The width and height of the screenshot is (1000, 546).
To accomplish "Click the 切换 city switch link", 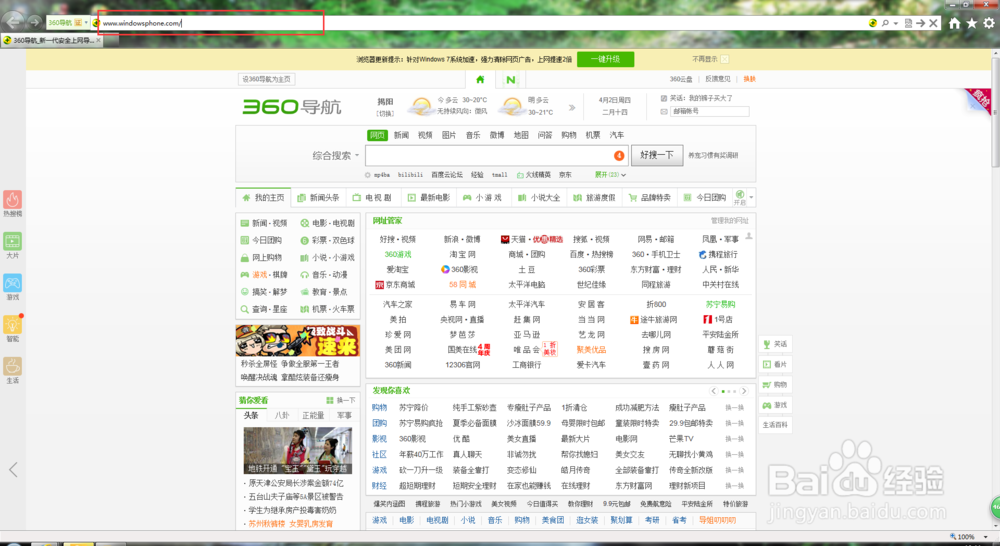I will pyautogui.click(x=385, y=114).
